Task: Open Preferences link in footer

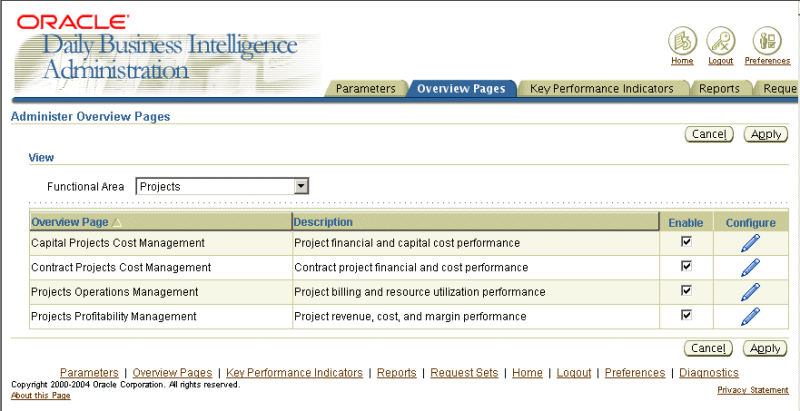Action: (635, 373)
